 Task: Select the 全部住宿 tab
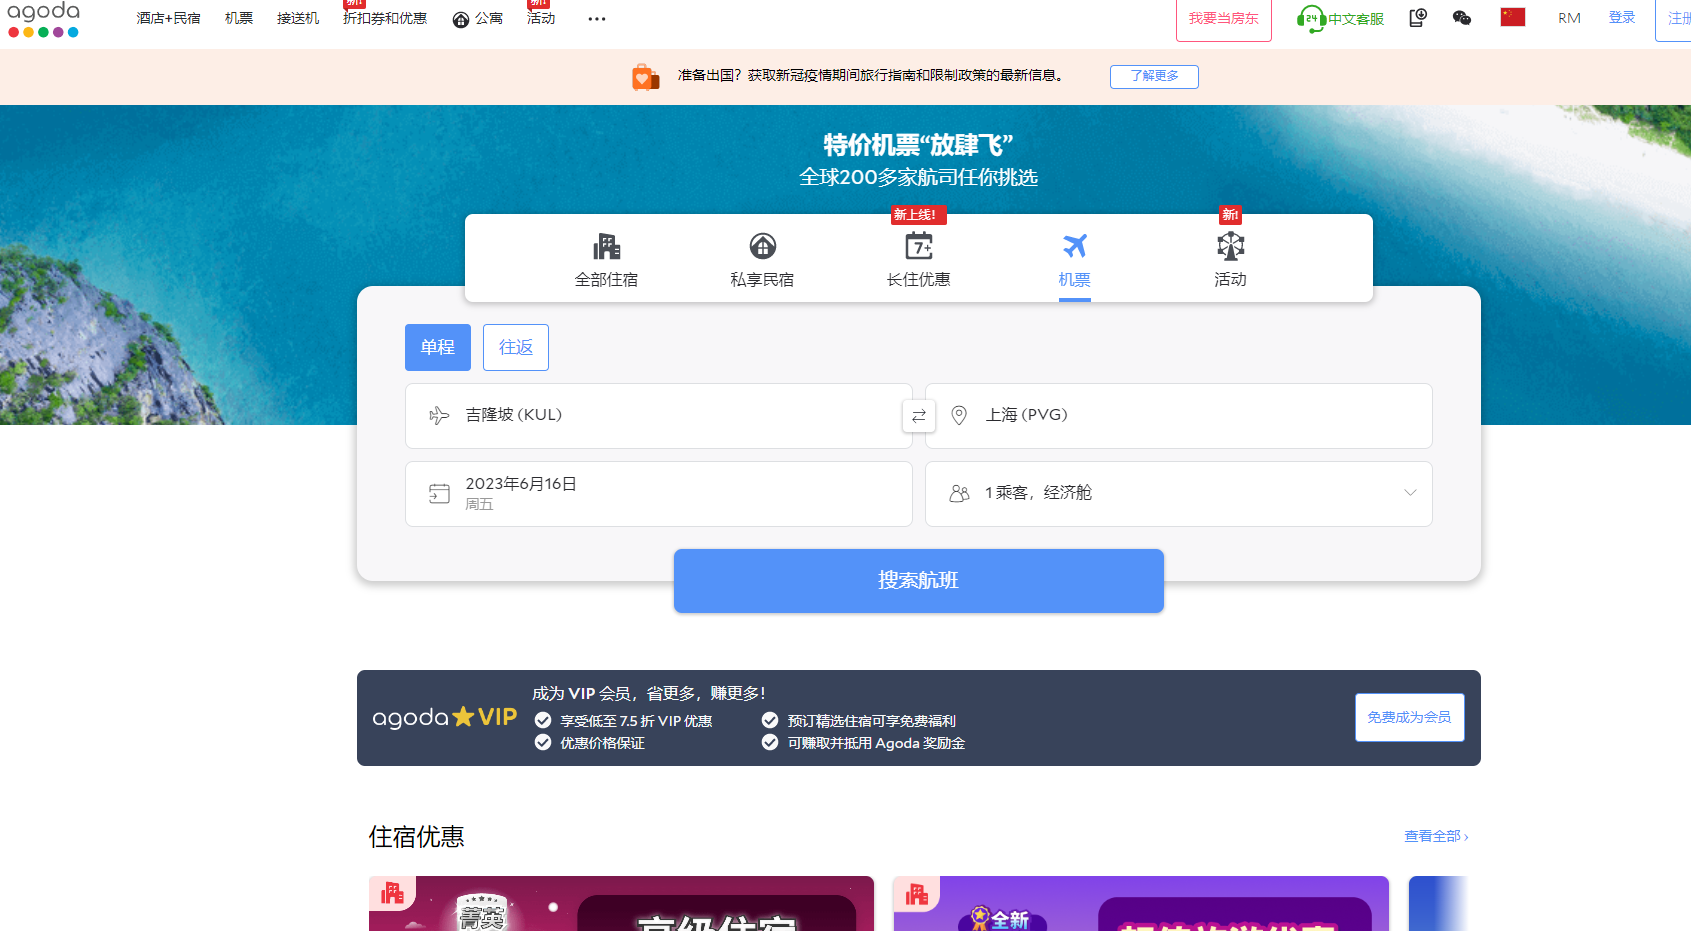[606, 259]
